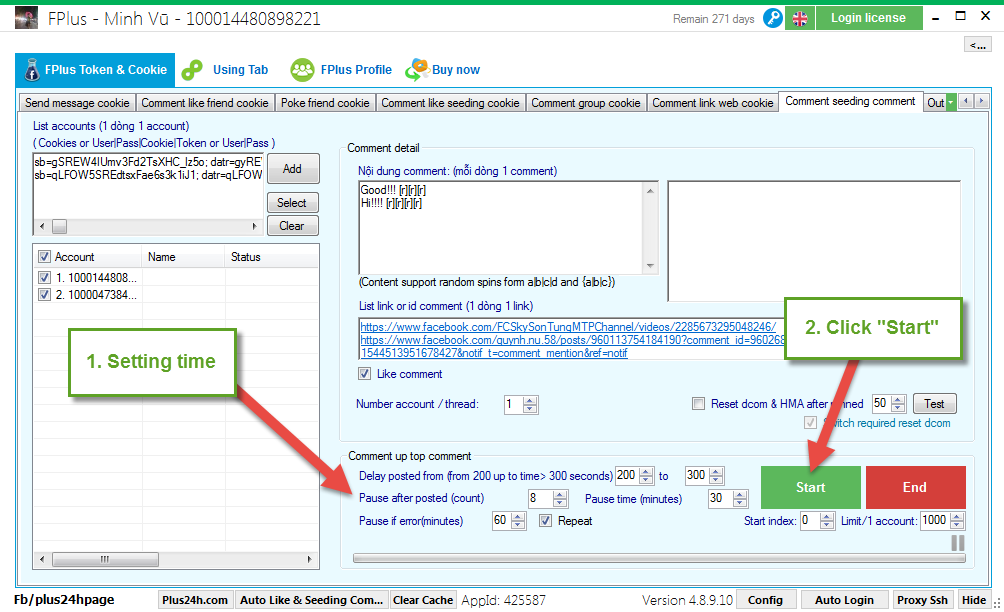Select Comment seeding comment tab
Screen dimensions: 1004x612
click(x=850, y=101)
